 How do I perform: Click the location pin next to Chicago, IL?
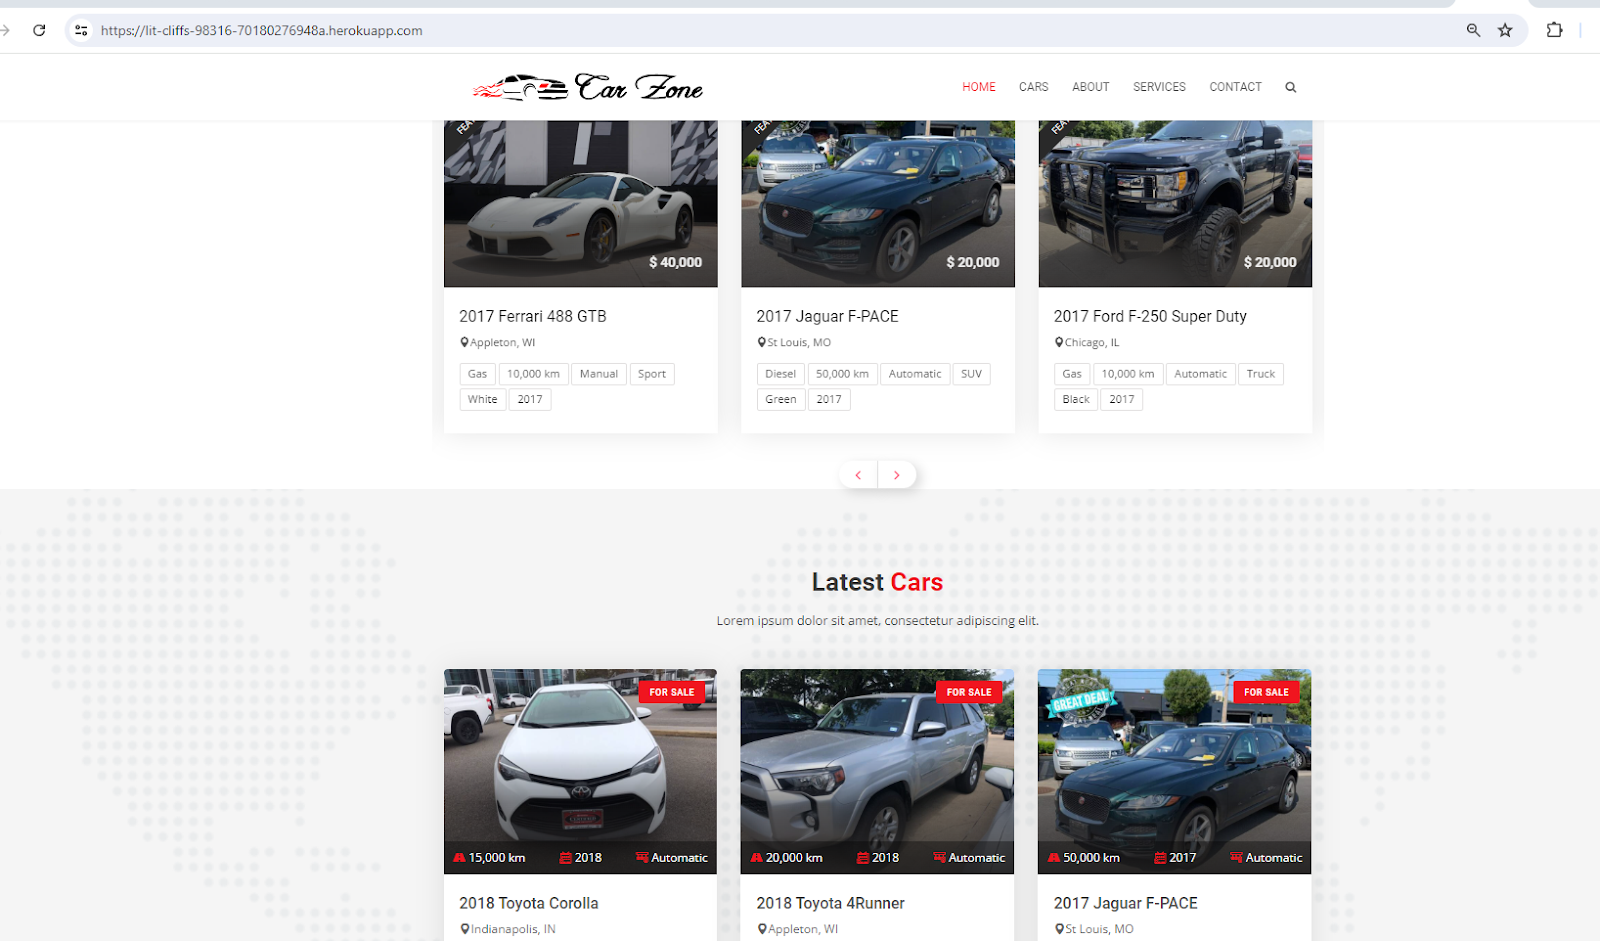click(1059, 342)
